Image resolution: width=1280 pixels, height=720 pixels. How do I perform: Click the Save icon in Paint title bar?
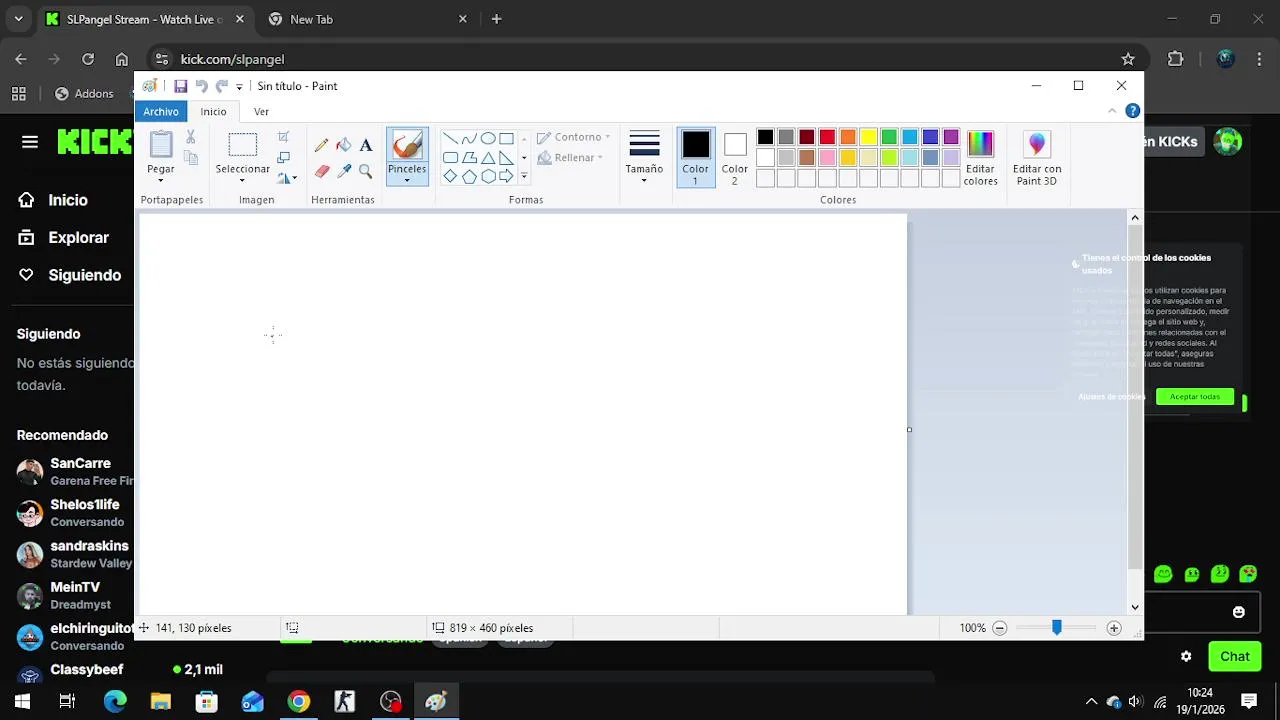pos(180,86)
